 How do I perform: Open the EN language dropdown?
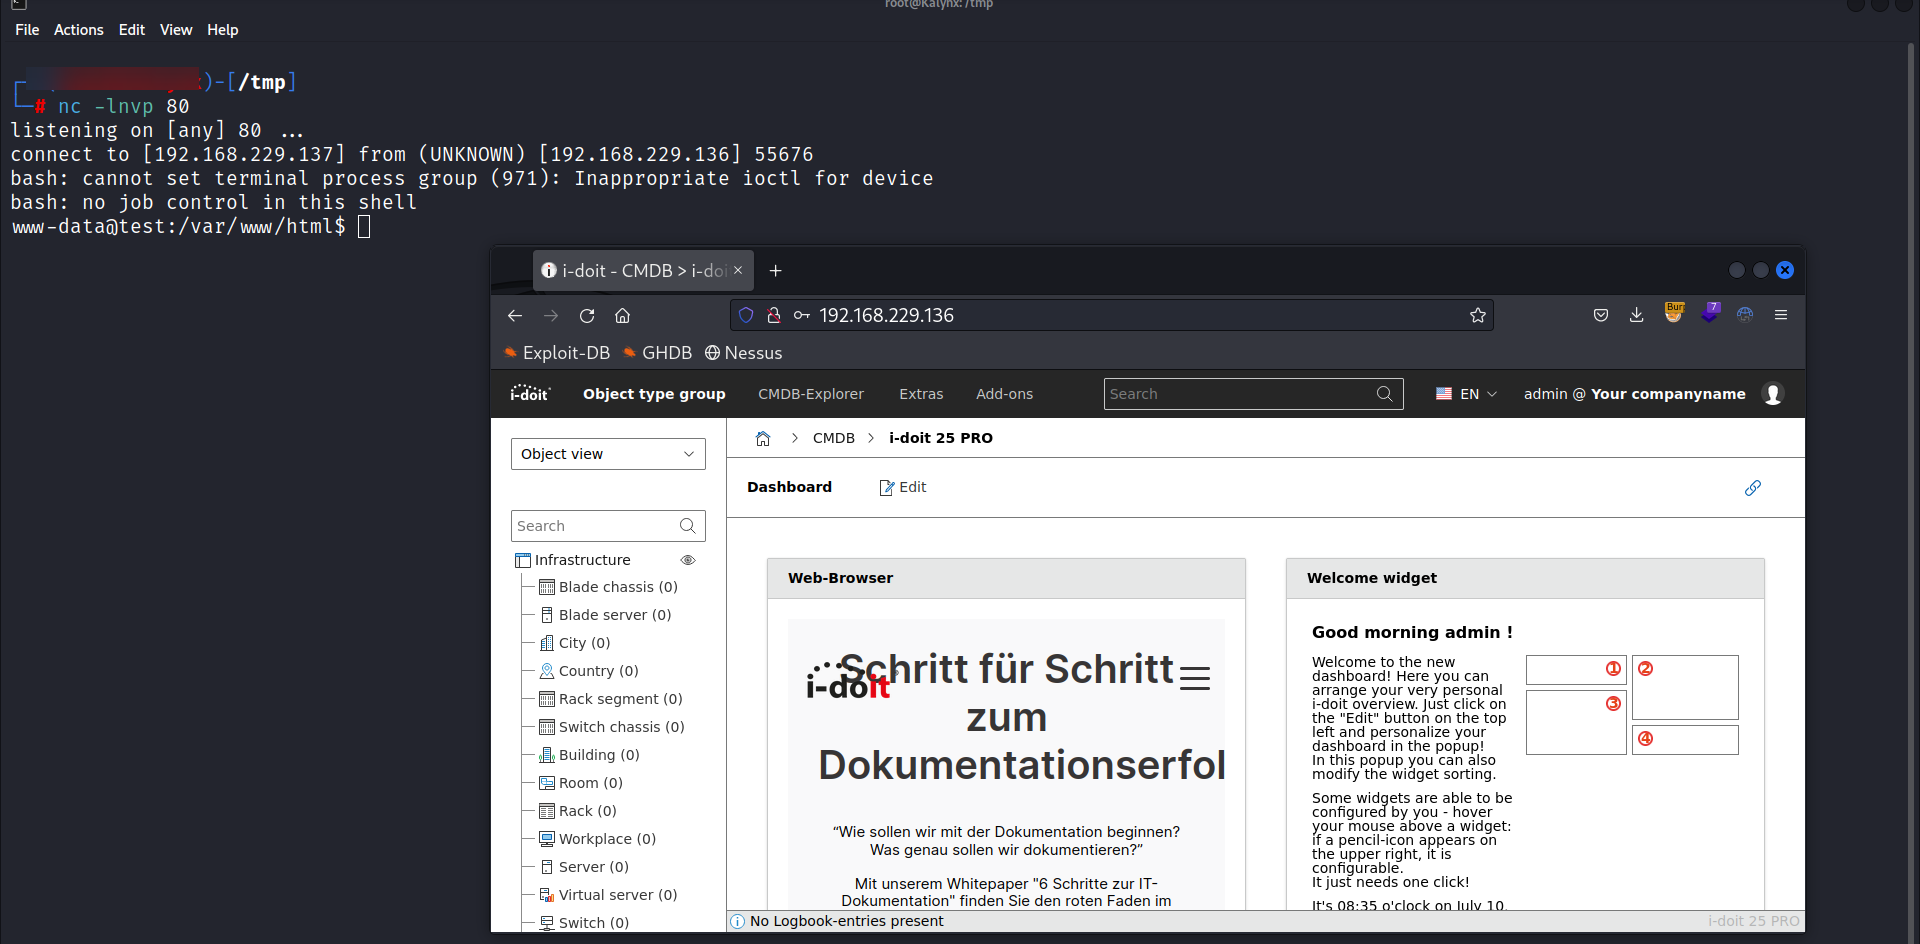[x=1466, y=394]
